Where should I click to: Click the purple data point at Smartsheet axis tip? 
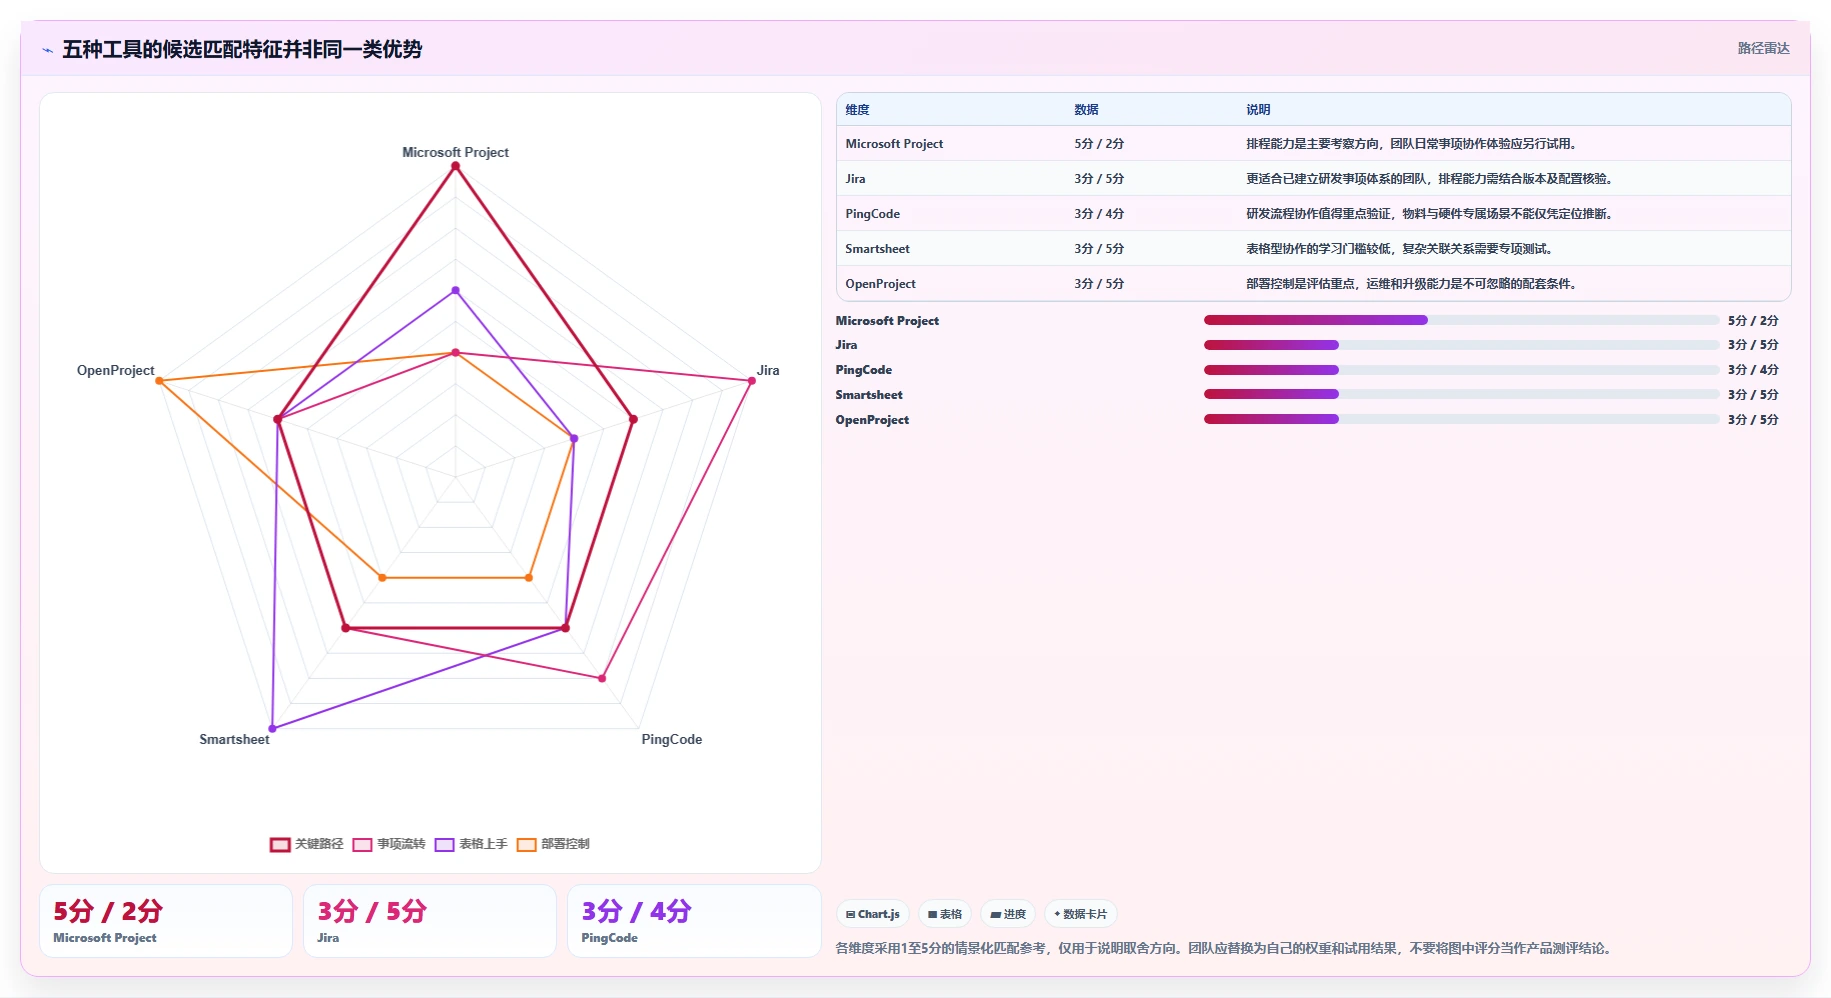[272, 729]
